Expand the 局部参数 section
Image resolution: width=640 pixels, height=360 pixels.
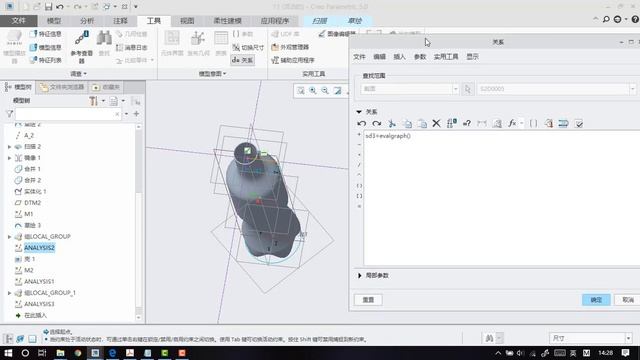click(x=359, y=276)
